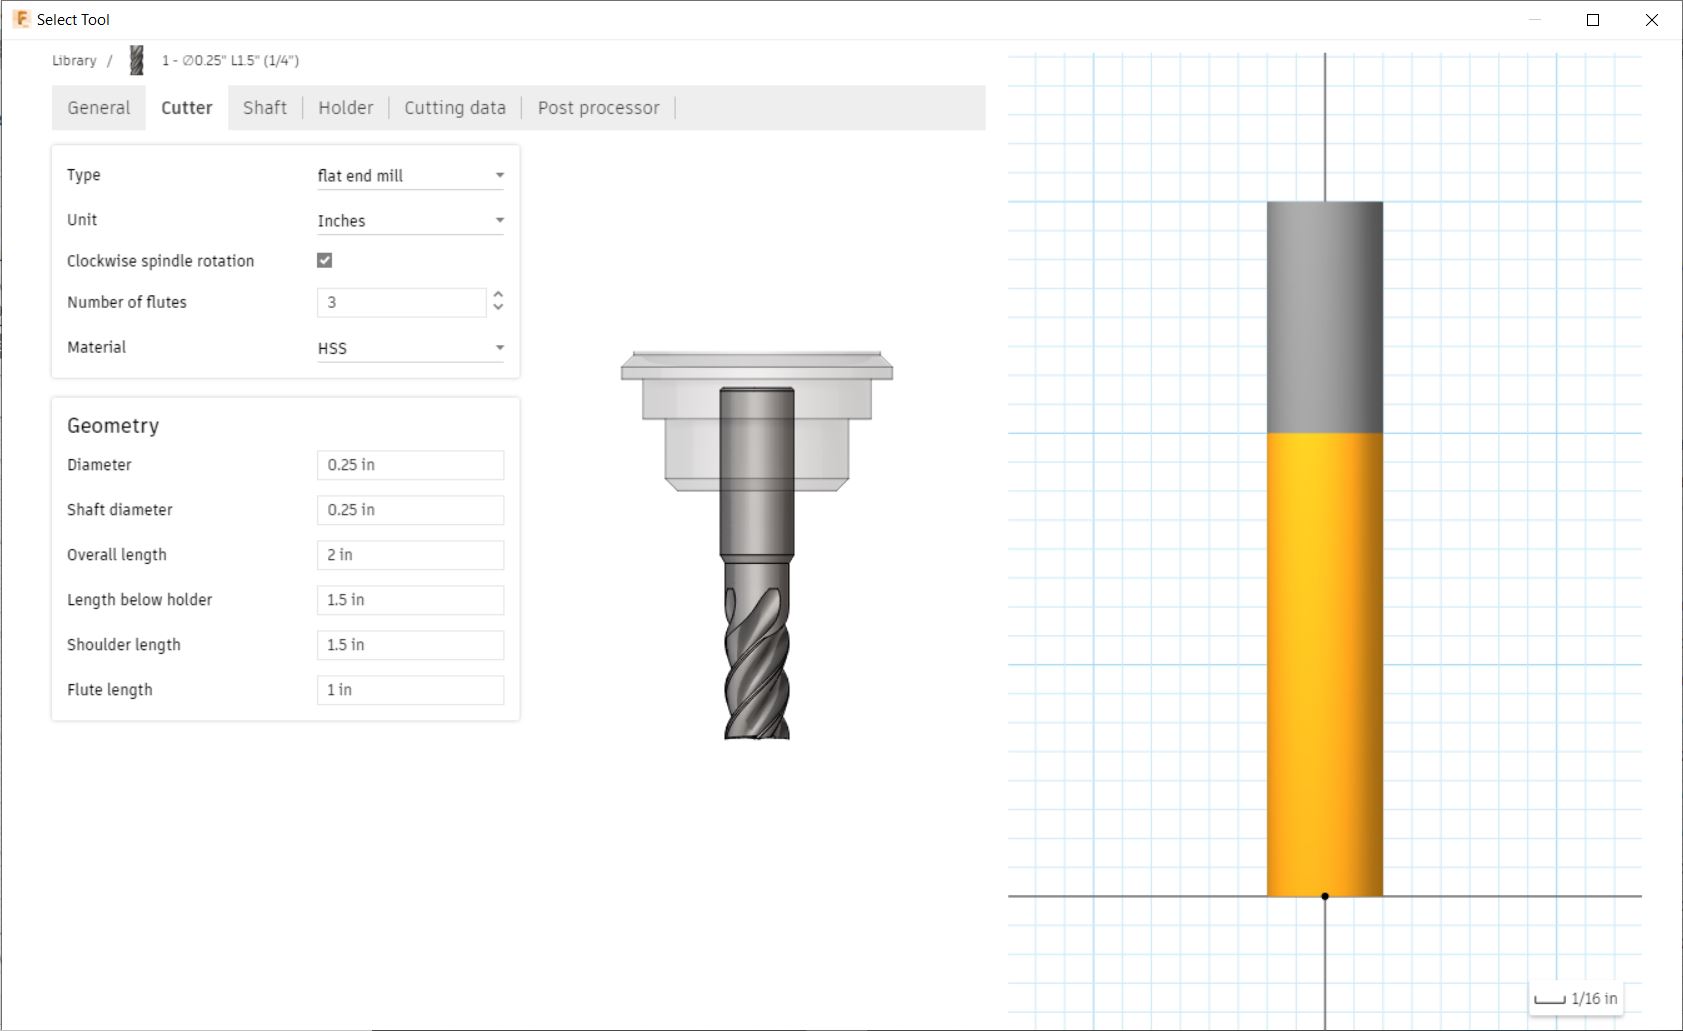1683x1031 pixels.
Task: Maximize the Select Tool window
Action: tap(1593, 20)
